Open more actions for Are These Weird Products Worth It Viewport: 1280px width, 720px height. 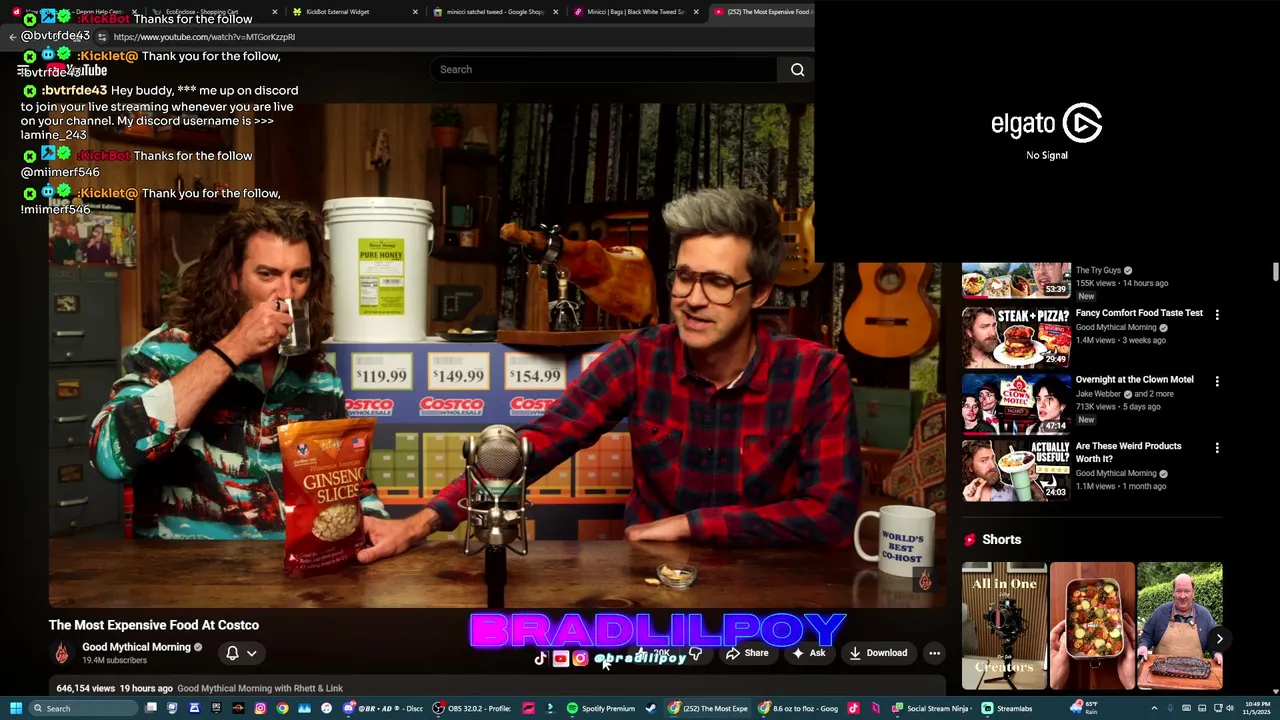tap(1217, 448)
